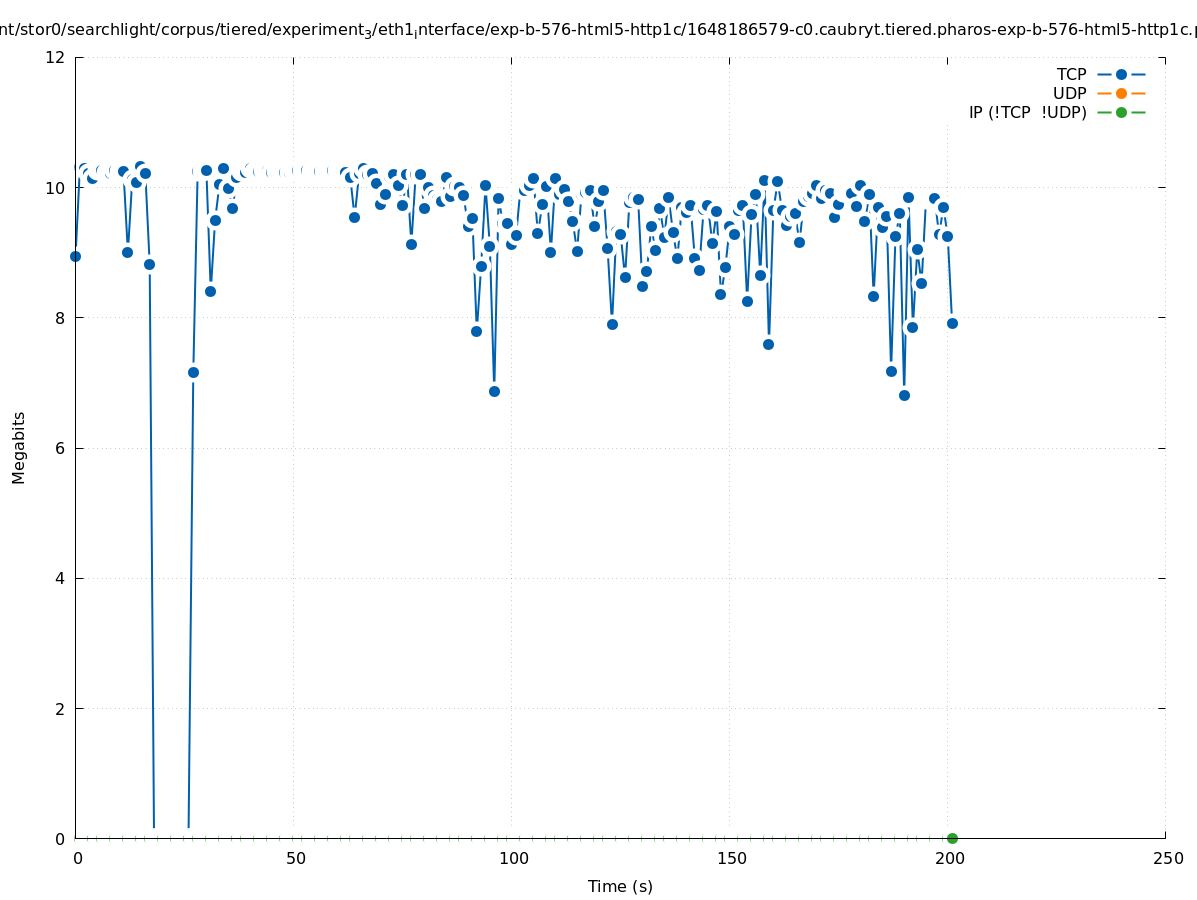Screen dimensions: 1197x900
Task: Click the 250 tick label on the x-axis
Action: coord(1167,858)
